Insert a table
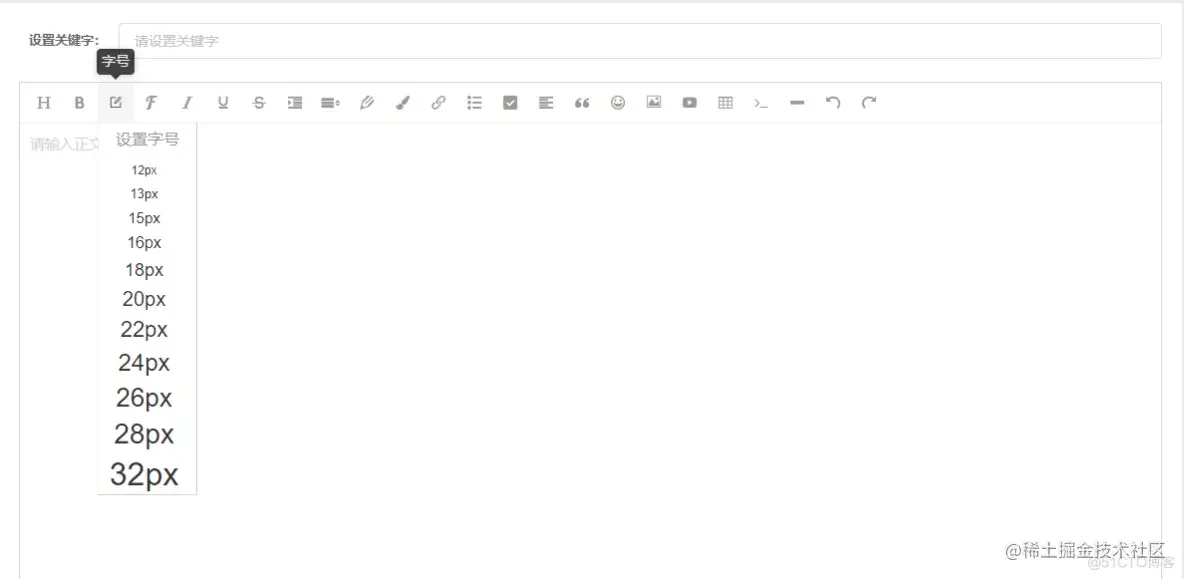 point(726,103)
